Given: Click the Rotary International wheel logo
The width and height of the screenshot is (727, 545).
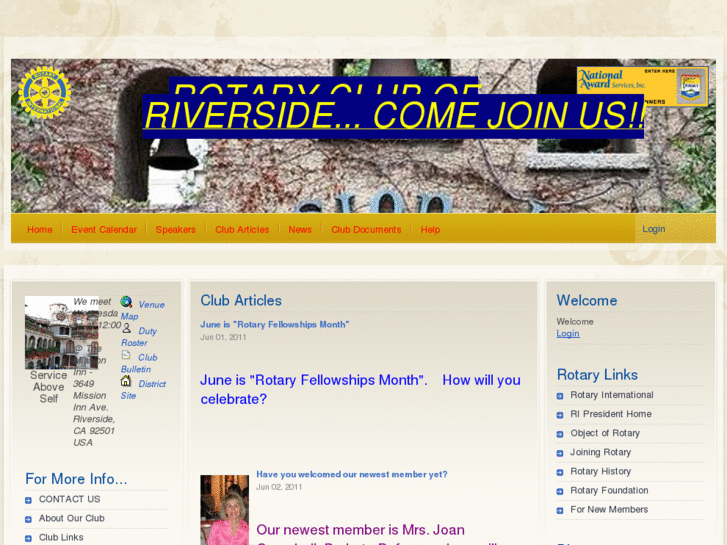Looking at the screenshot, I should click(x=45, y=92).
